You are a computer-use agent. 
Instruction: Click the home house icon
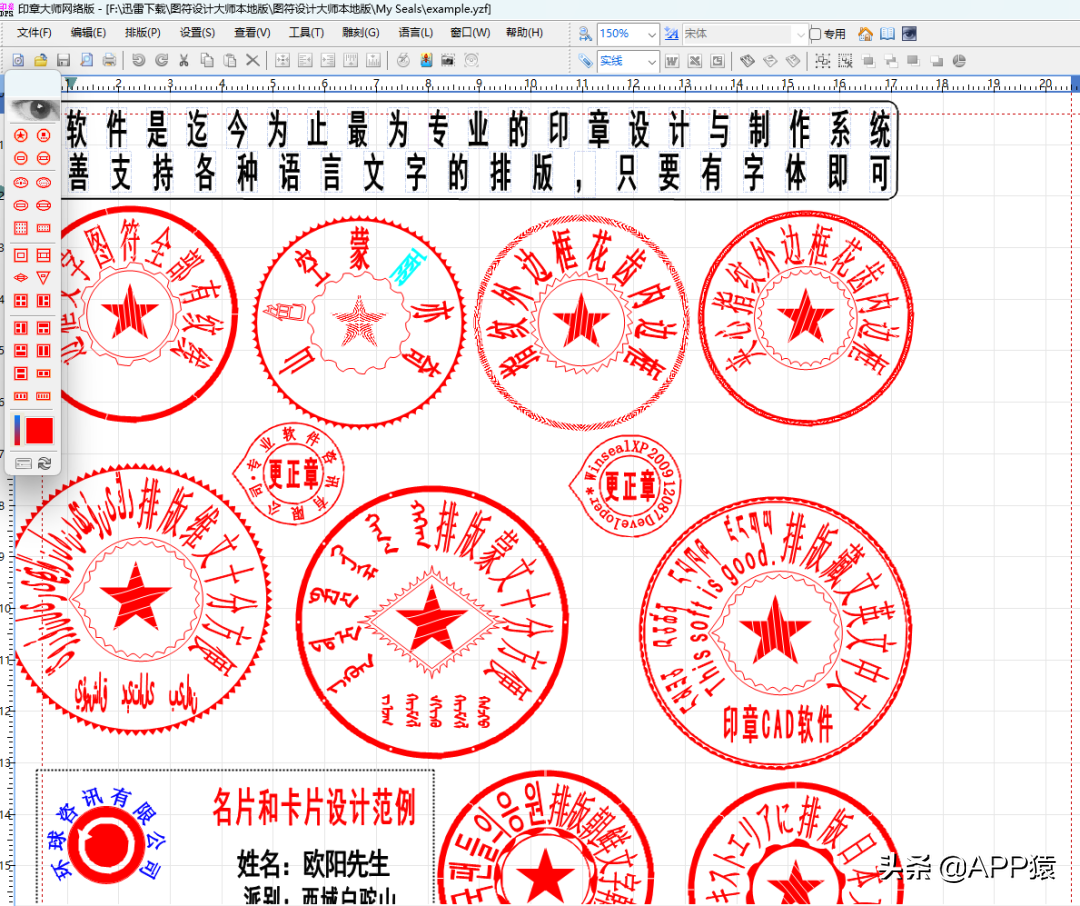(866, 33)
